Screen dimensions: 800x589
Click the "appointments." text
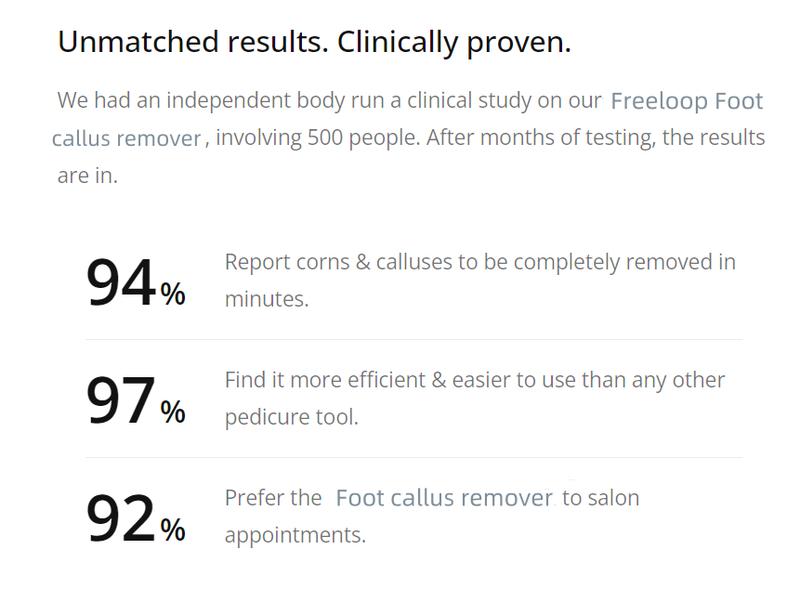pyautogui.click(x=295, y=536)
